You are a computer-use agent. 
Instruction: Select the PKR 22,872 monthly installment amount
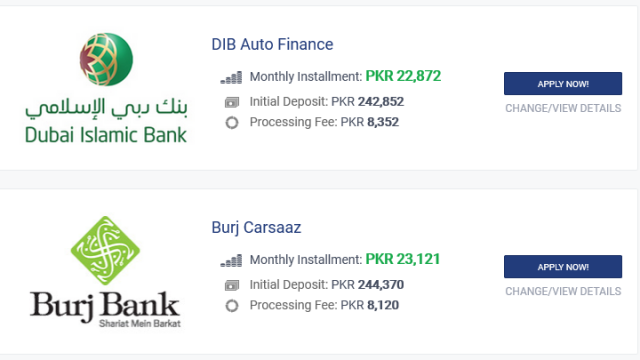[x=403, y=76]
